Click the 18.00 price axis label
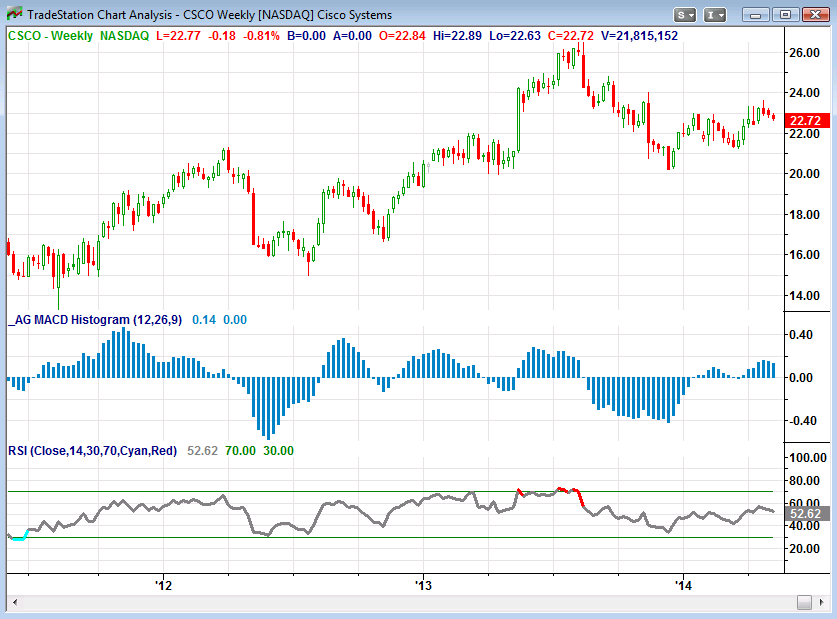Image resolution: width=837 pixels, height=619 pixels. coord(804,214)
